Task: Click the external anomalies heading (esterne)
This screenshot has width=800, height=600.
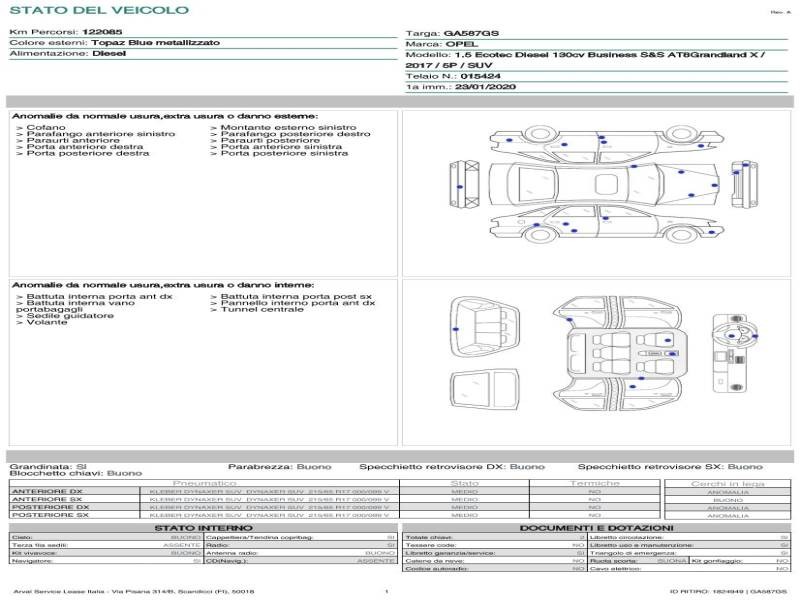Action: (165, 116)
